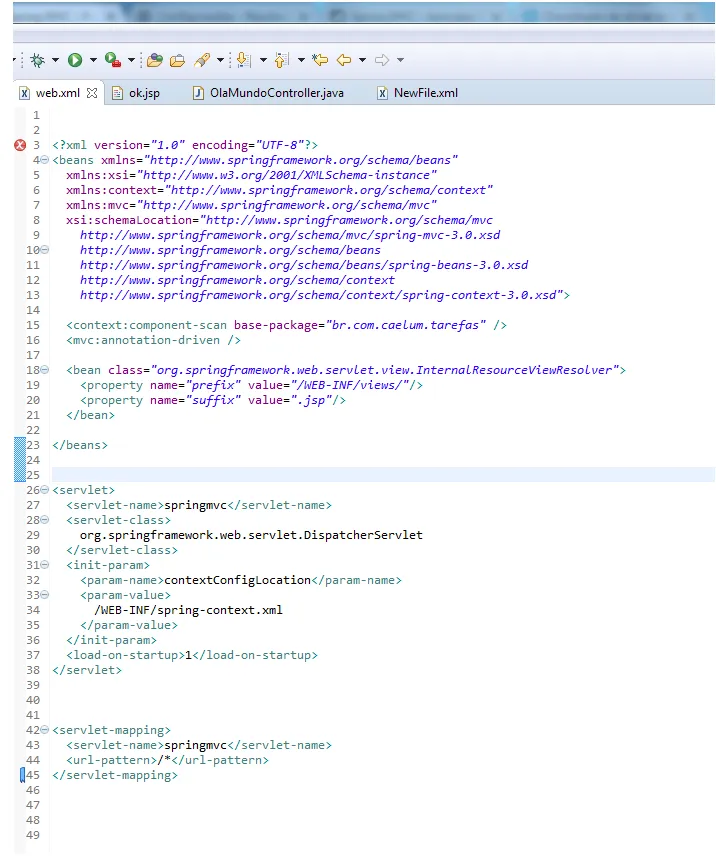Click the XML file icon on web.xml tab
Screen dimensions: 716x866
click(24, 93)
